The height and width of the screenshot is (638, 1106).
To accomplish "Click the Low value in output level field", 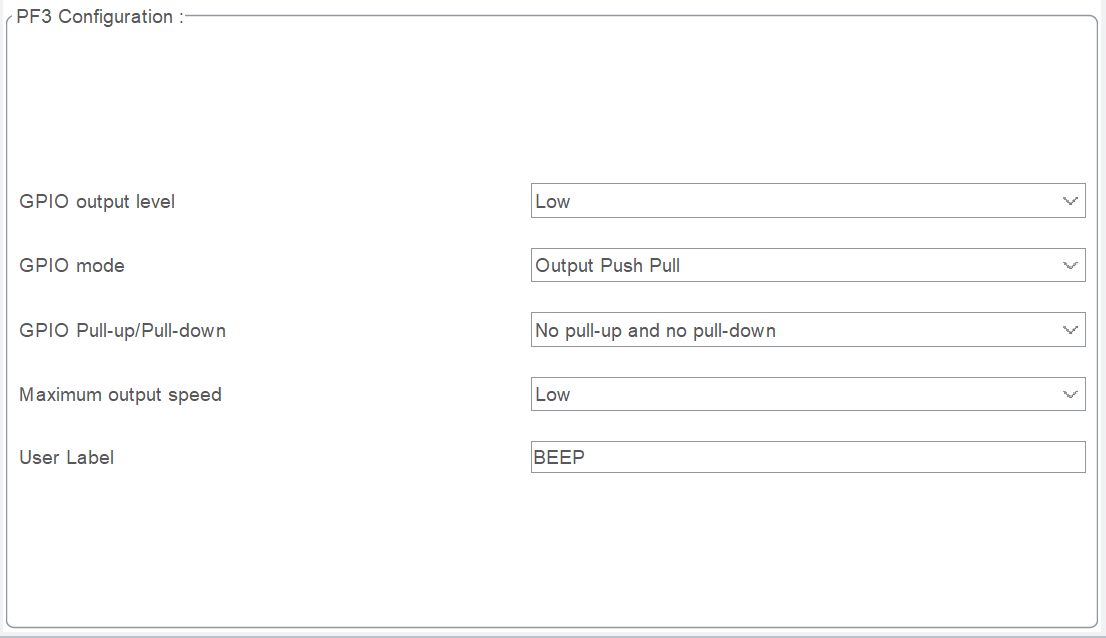I will click(552, 202).
